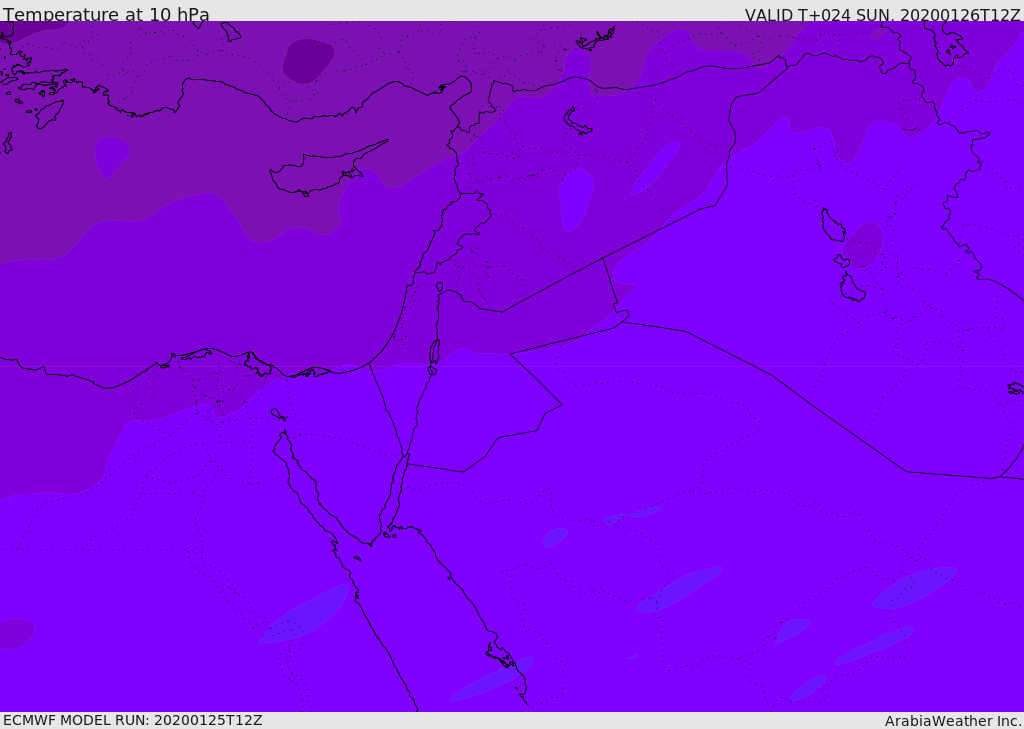The height and width of the screenshot is (729, 1024).
Task: Click the 'Temperature at 10 hPa' title
Action: (106, 14)
